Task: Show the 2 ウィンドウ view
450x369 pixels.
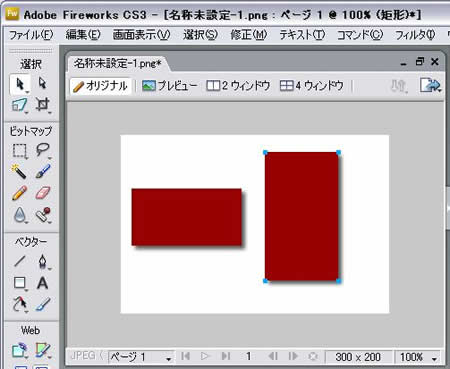Action: [238, 86]
